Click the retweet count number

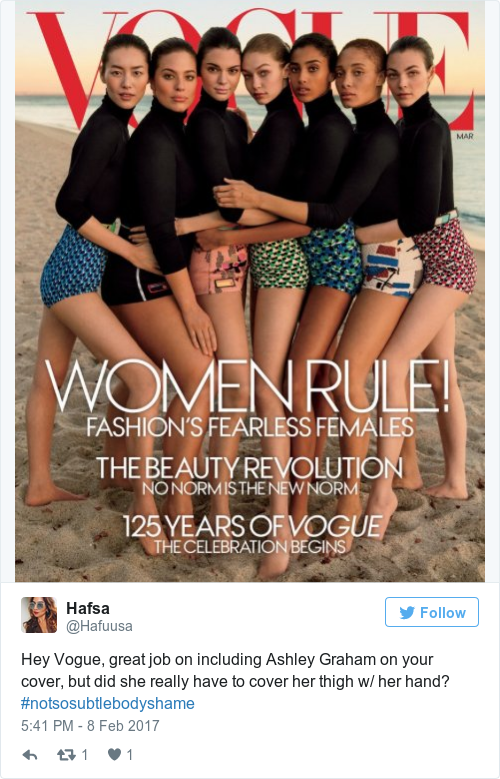(x=84, y=755)
